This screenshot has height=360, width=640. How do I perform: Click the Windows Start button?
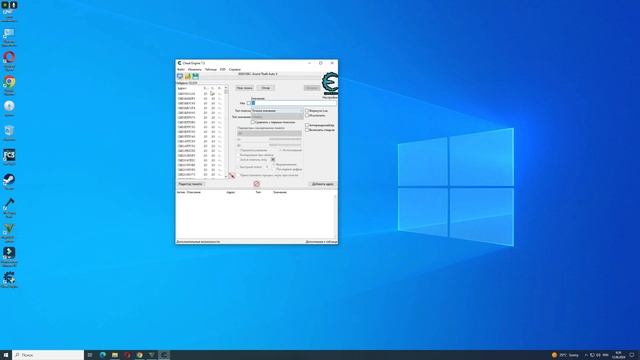tap(6, 355)
